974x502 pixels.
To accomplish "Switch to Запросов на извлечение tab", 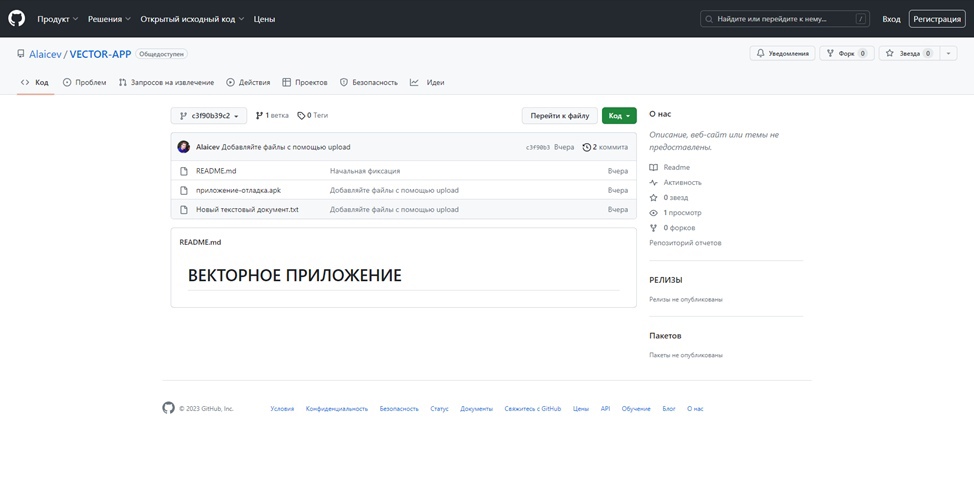I will [x=166, y=82].
